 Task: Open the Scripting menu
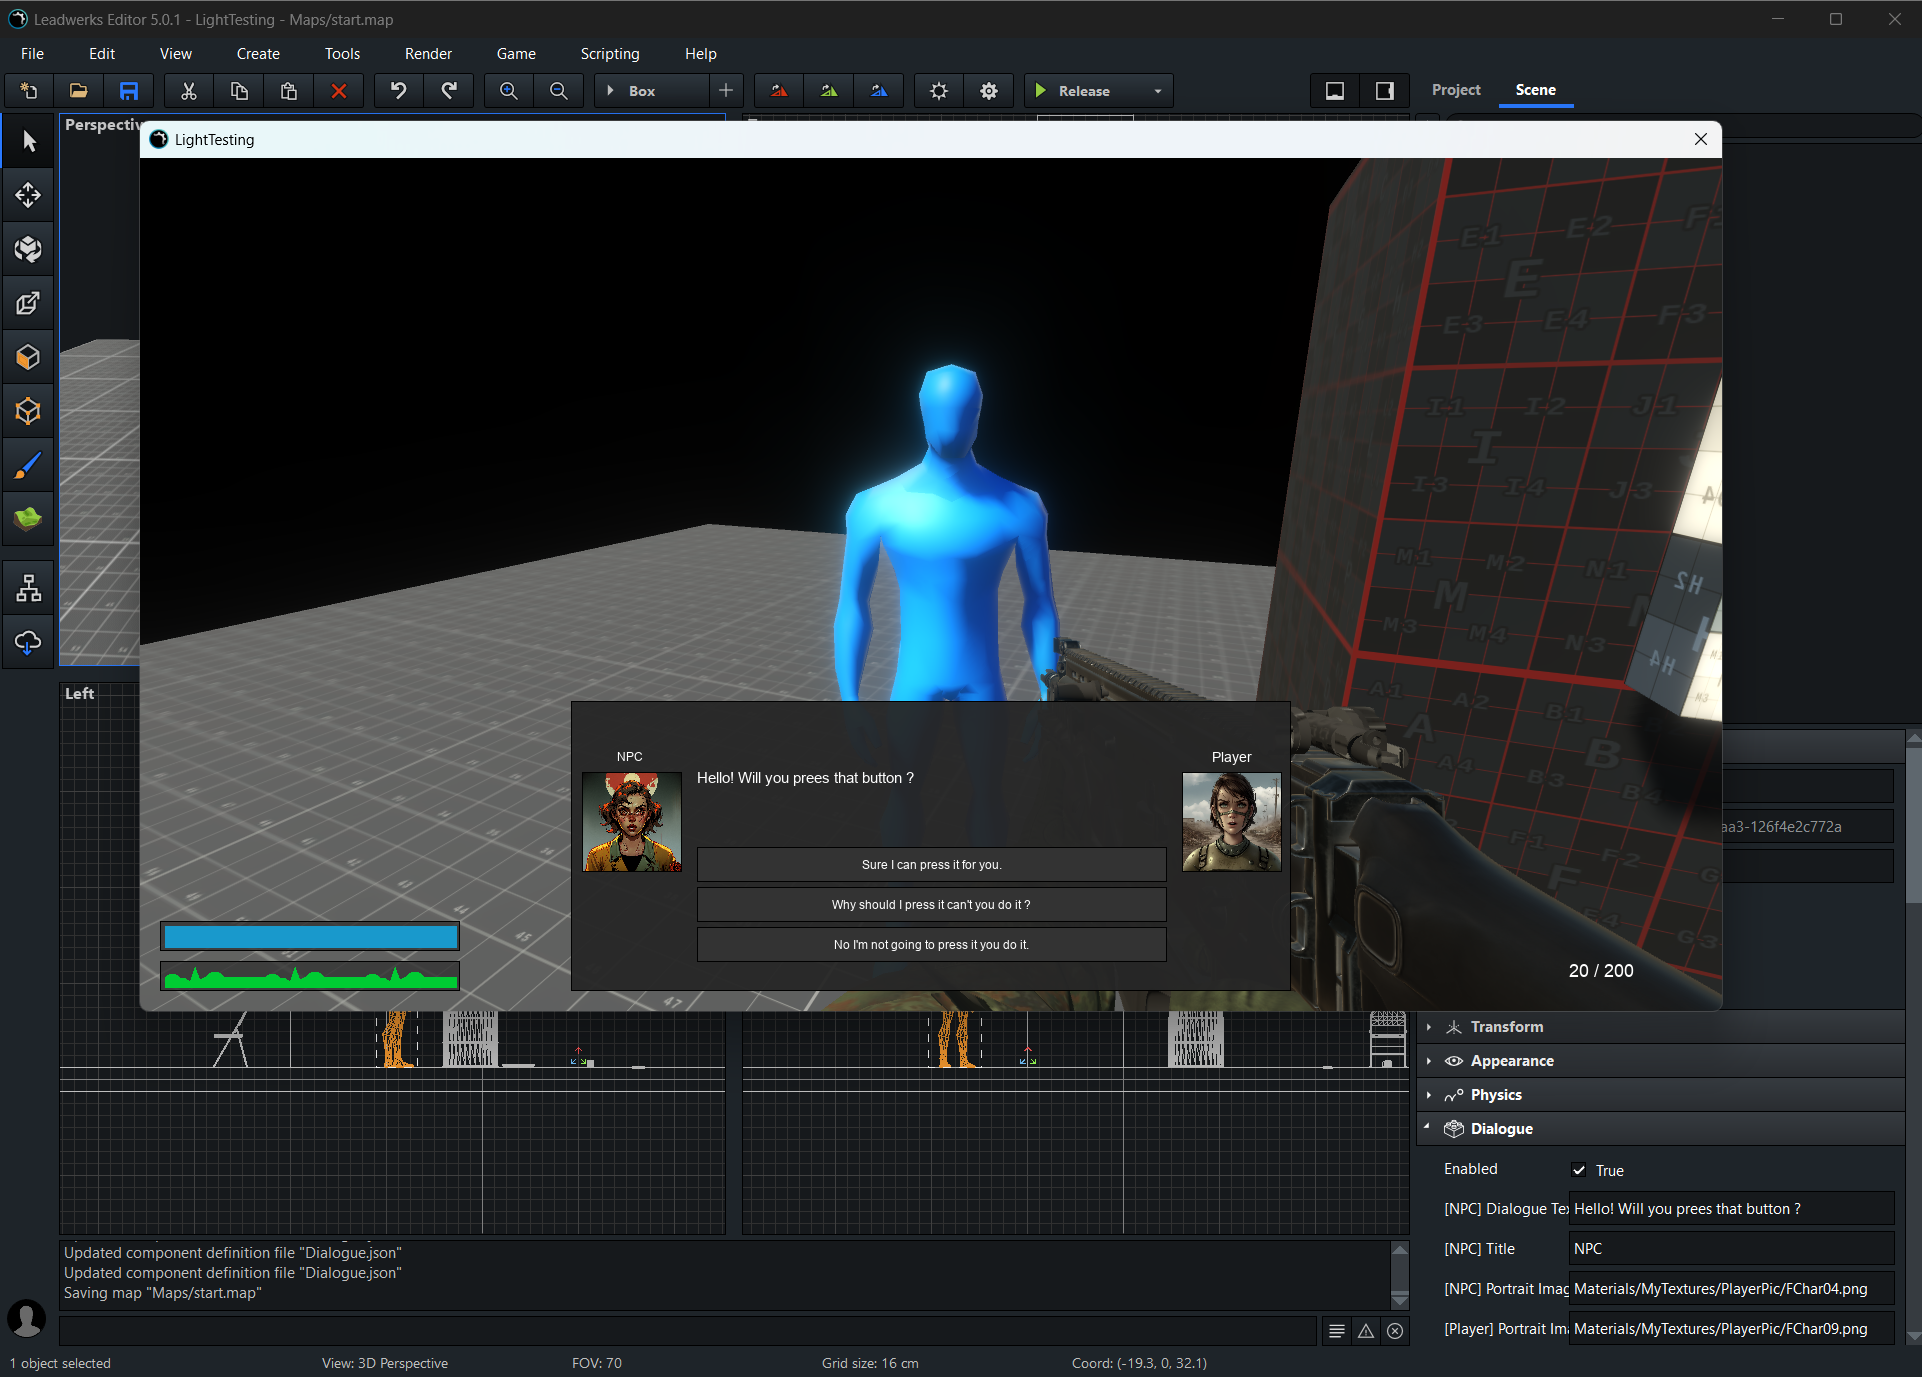[610, 54]
